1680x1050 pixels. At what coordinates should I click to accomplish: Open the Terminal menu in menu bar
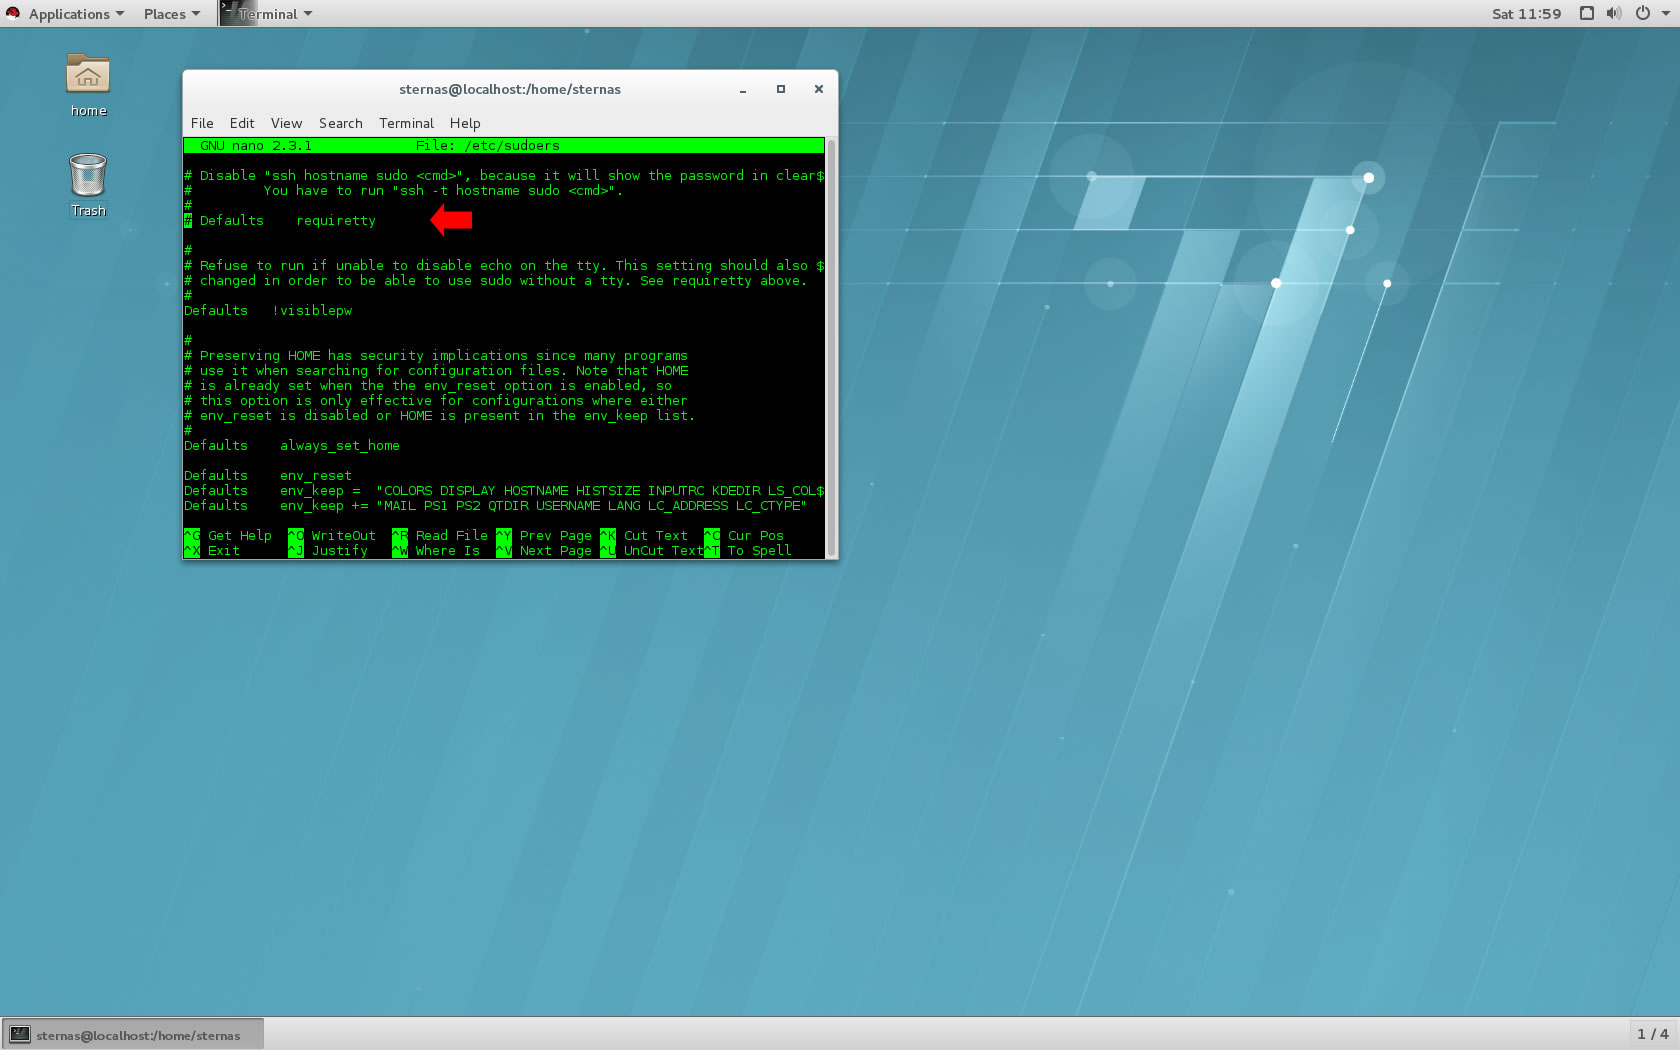[406, 123]
